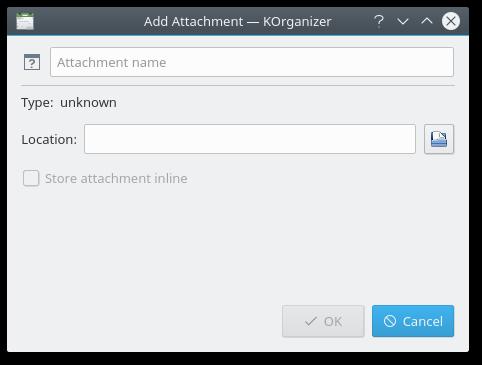Minimize dialog using the down chevron
Screen dimensions: 482x365
[403, 22]
